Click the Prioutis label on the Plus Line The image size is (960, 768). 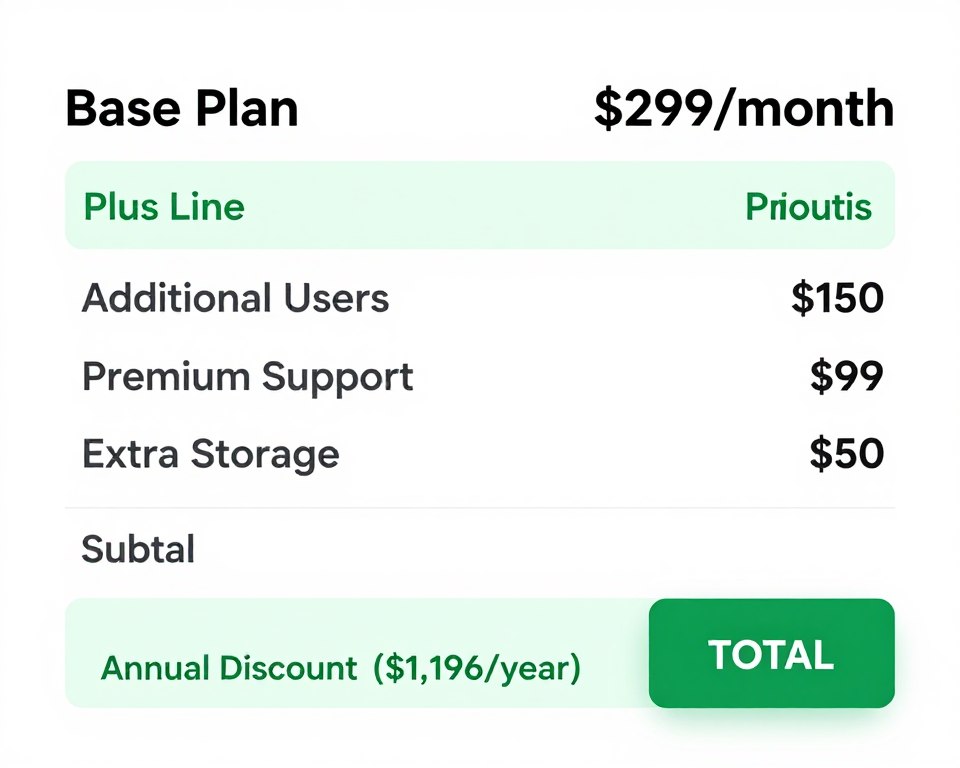pyautogui.click(x=808, y=206)
